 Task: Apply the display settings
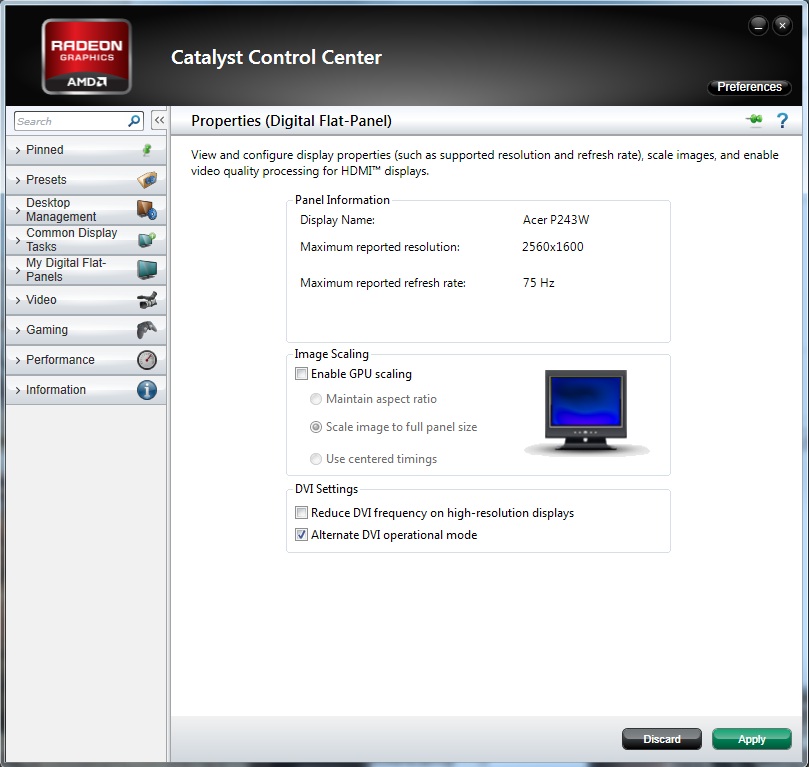click(x=751, y=739)
